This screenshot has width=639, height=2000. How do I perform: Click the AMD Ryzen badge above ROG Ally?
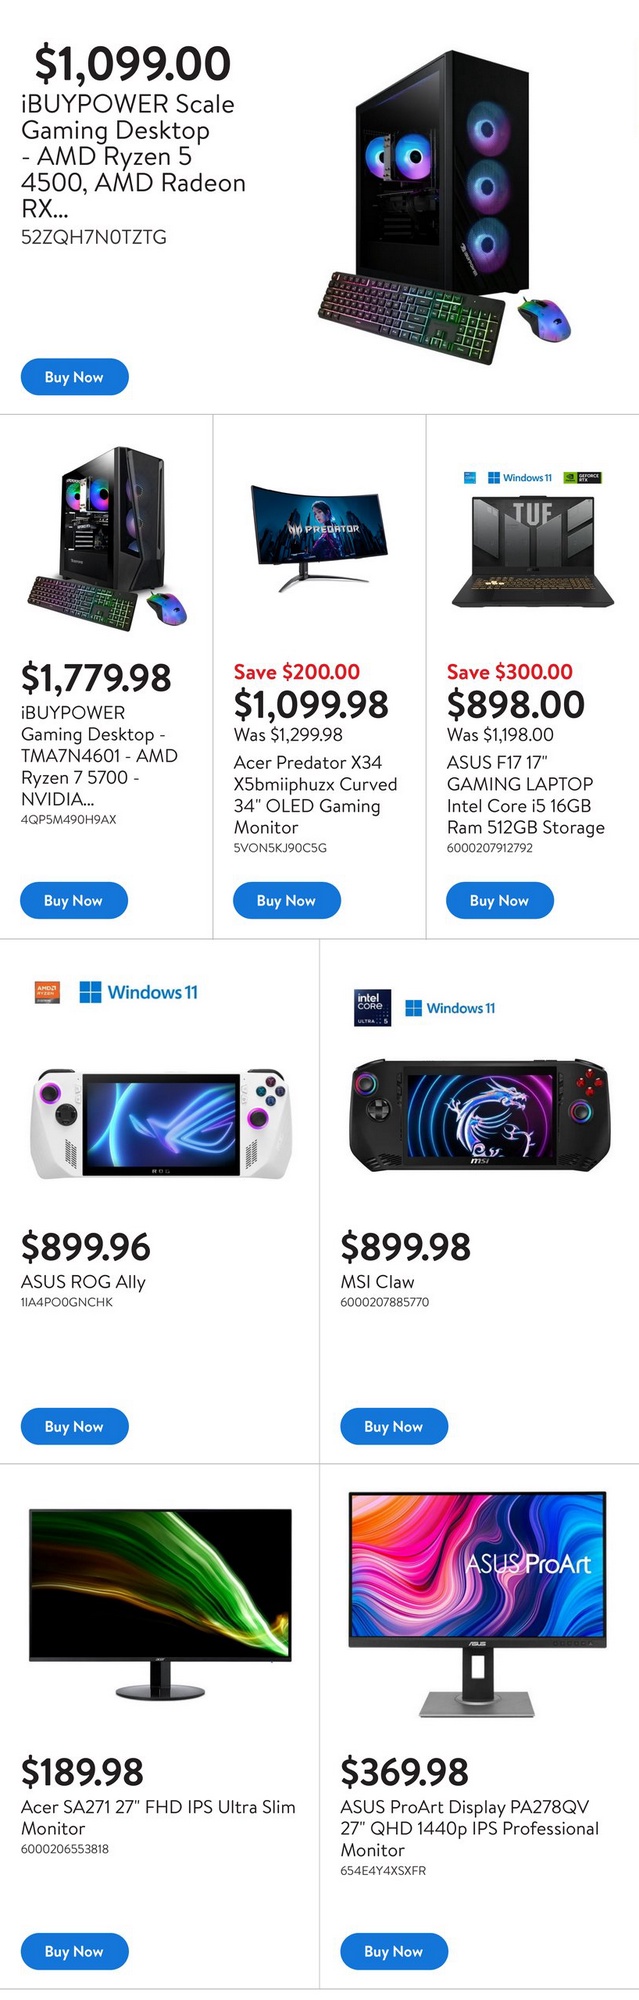coord(47,992)
